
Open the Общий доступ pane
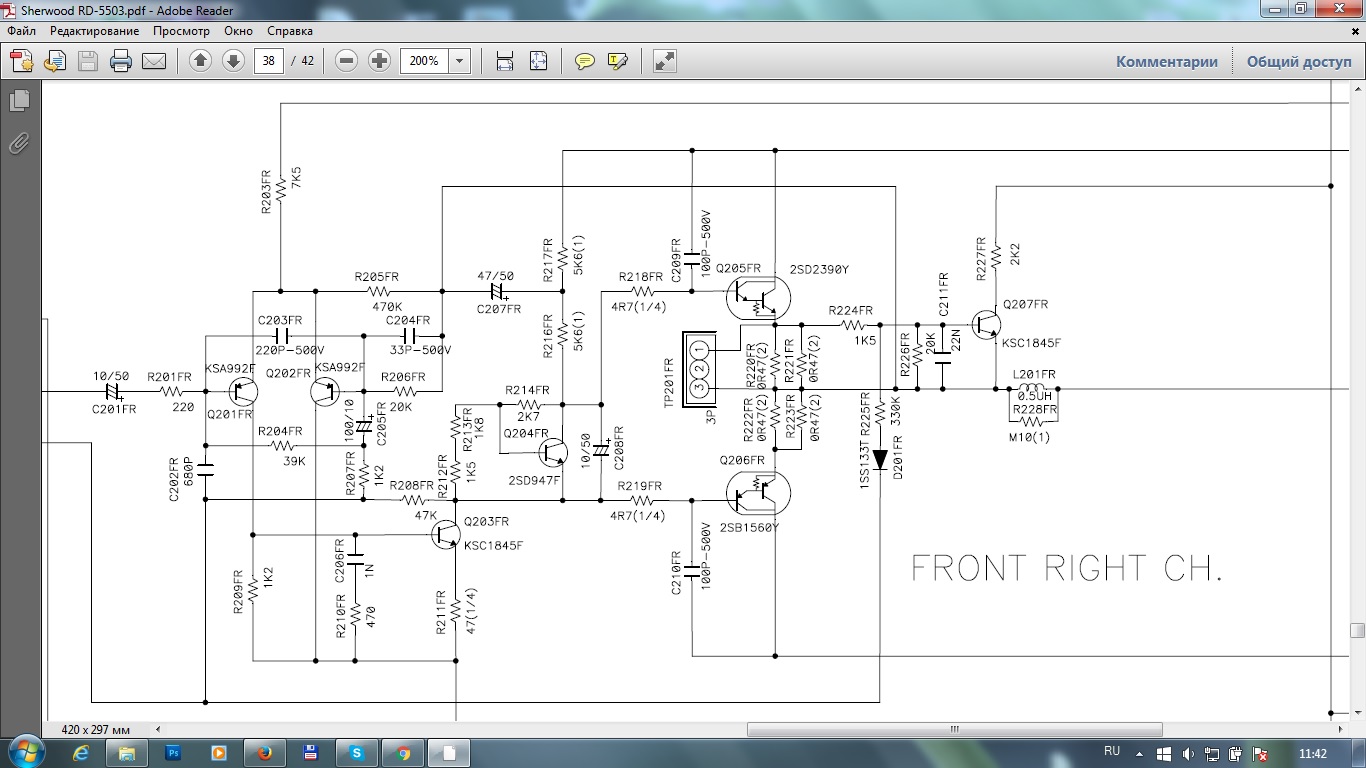click(x=1299, y=61)
